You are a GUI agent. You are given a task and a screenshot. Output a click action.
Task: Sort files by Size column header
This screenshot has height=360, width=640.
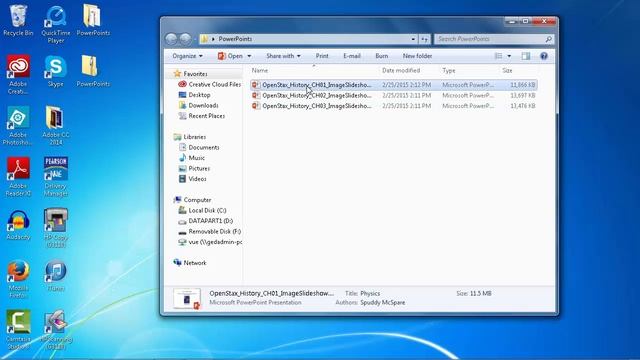(x=507, y=70)
